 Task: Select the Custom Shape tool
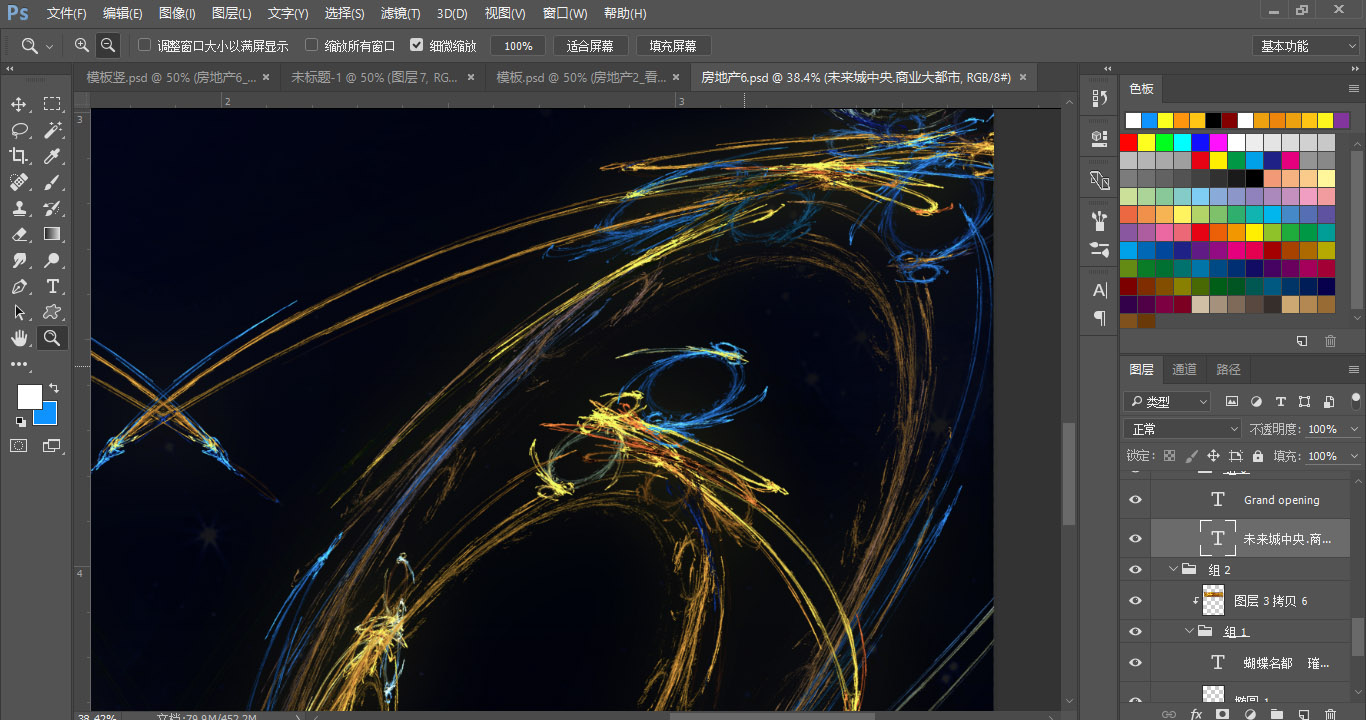click(x=52, y=312)
